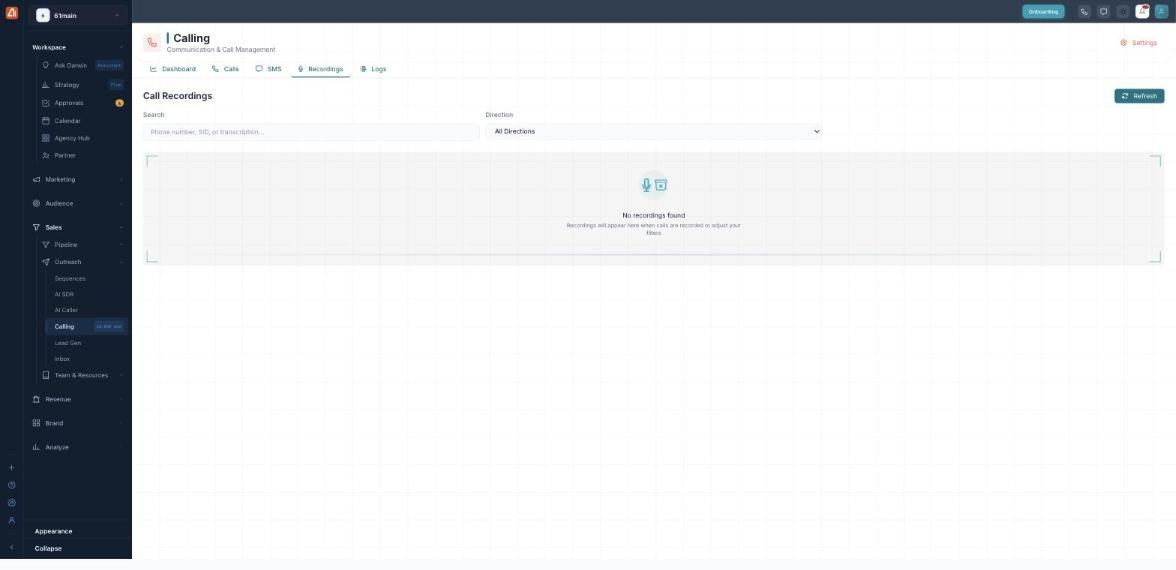Click the gear icon beside the Settings link

(x=1124, y=43)
